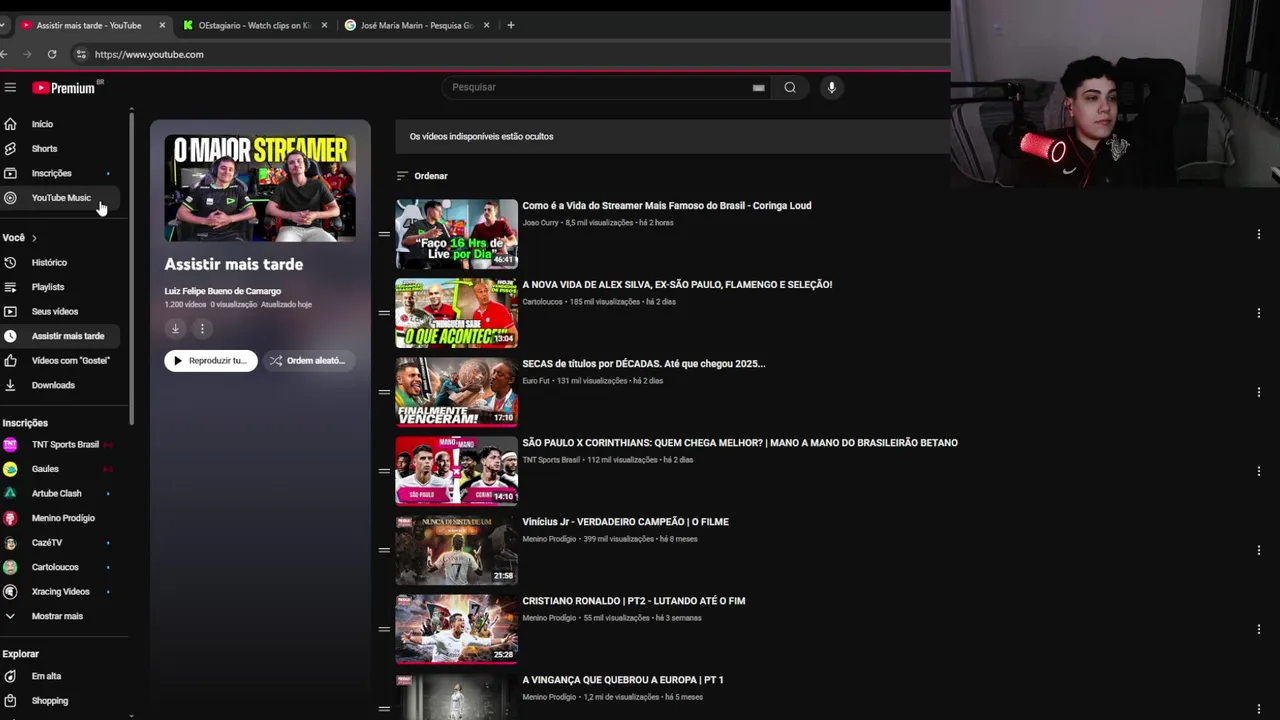The image size is (1280, 720).
Task: Click Ordem aleatória shuffle button
Action: 307,360
